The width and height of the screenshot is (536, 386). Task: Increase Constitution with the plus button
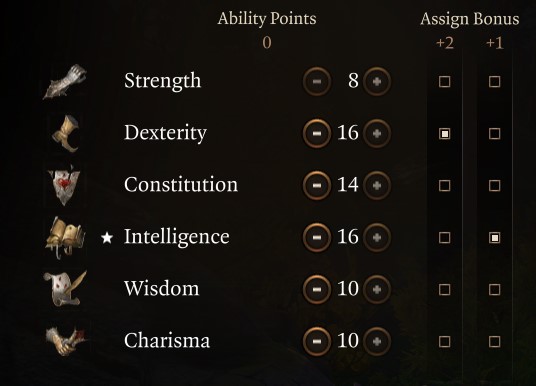pyautogui.click(x=377, y=186)
